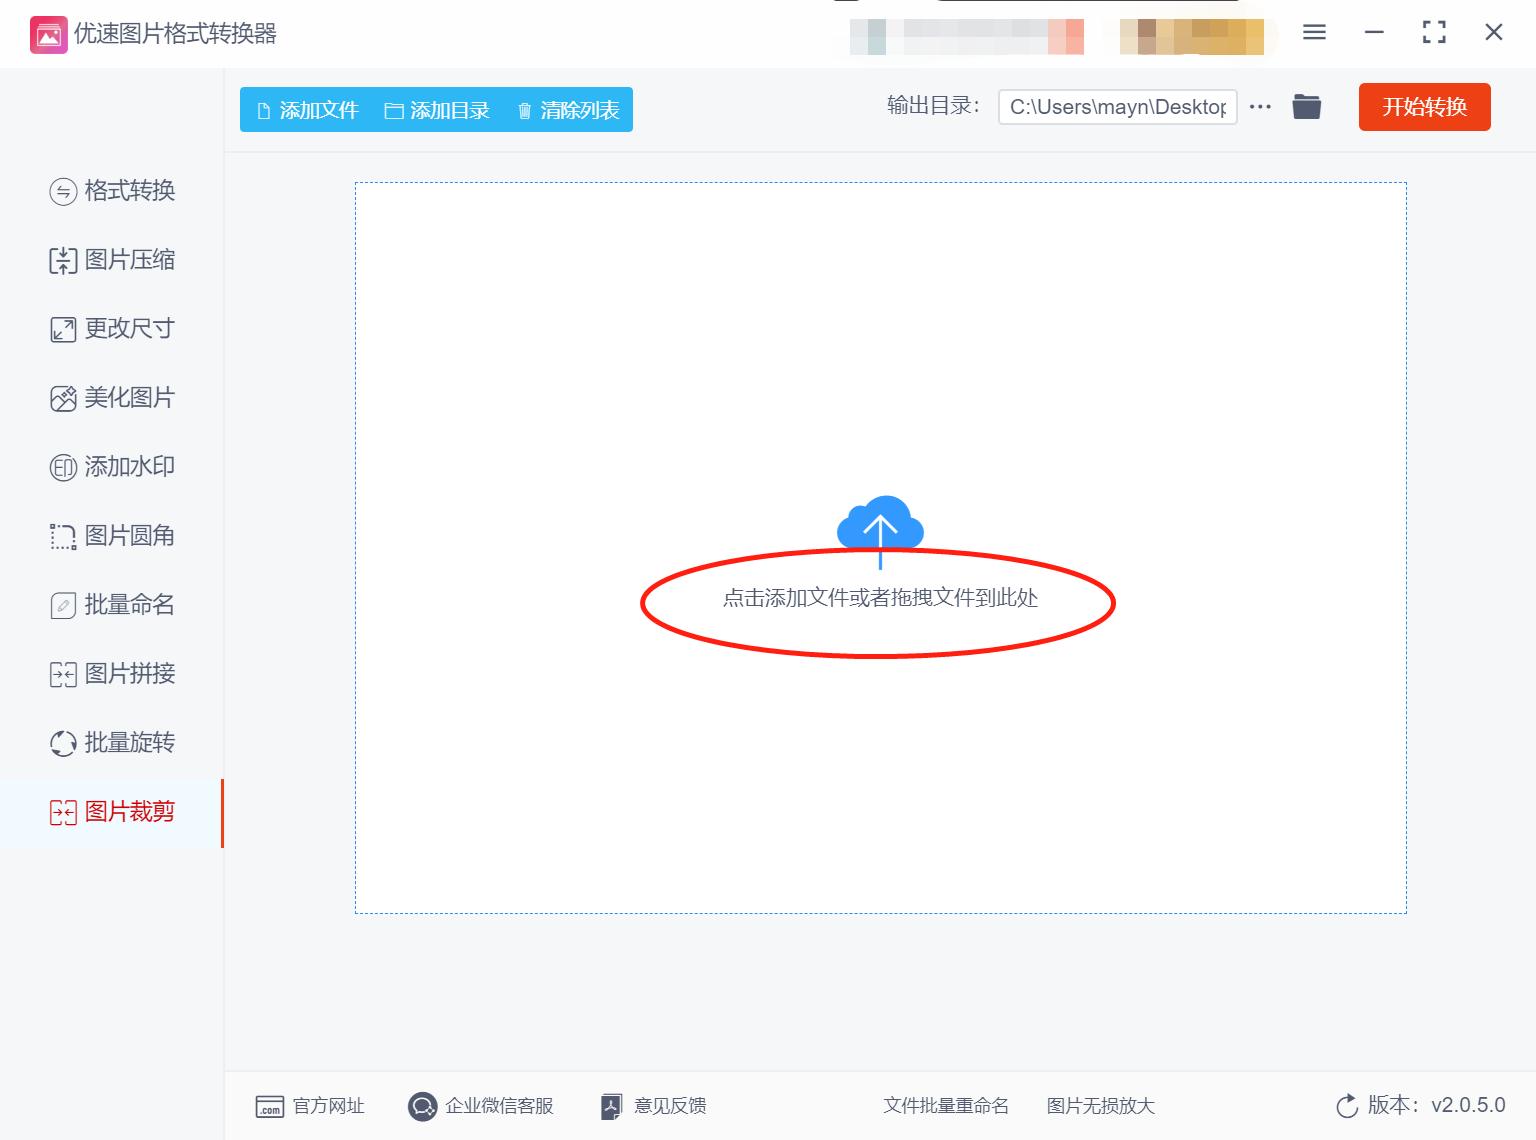Switch to the 批量命名 rename section
This screenshot has width=1536, height=1140.
112,604
